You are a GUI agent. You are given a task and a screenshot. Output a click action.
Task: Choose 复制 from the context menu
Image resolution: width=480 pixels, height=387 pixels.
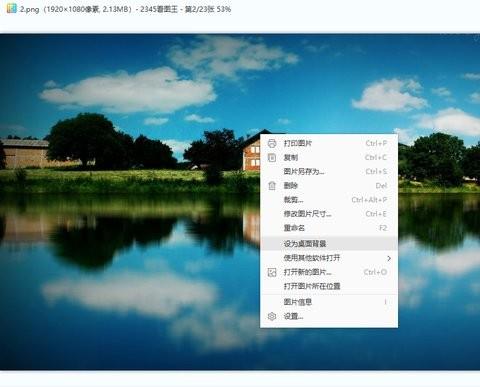pos(329,157)
